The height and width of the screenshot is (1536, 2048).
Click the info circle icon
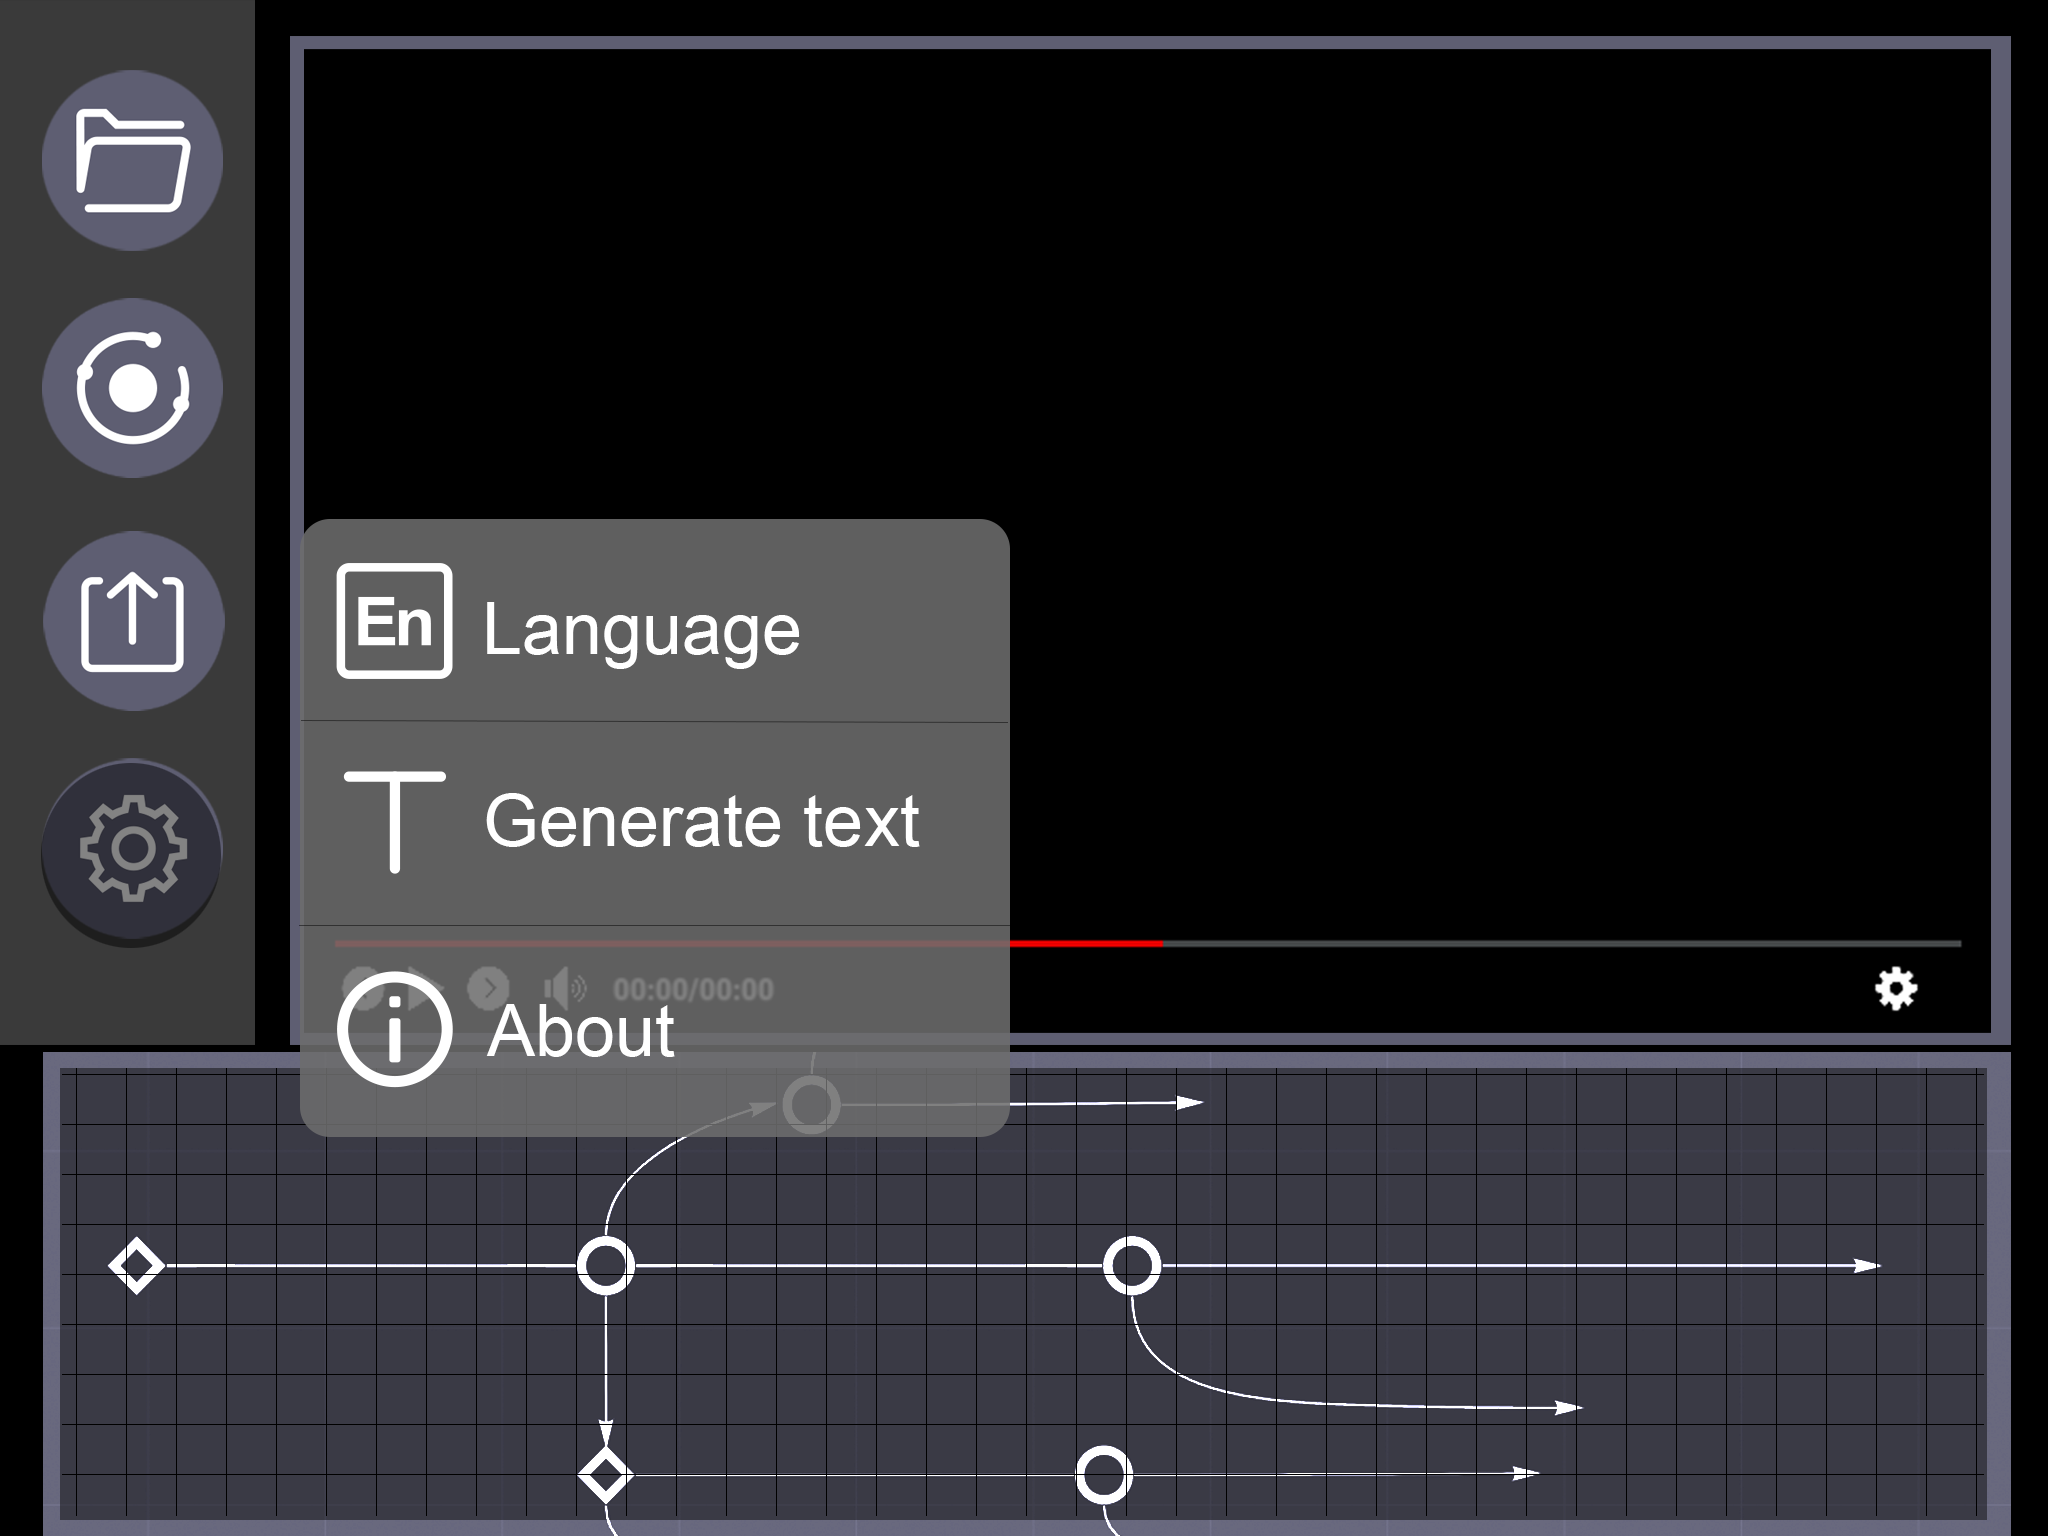[x=394, y=1029]
